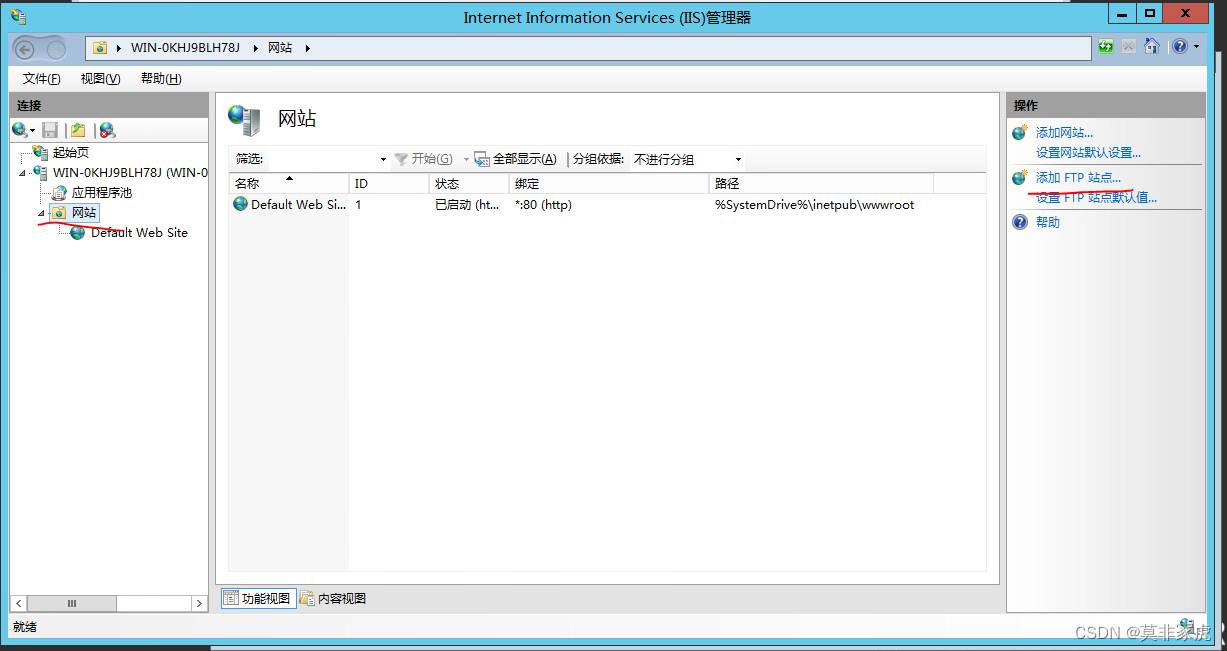The height and width of the screenshot is (651, 1227).
Task: Click the Refresh page icon in address bar
Action: 1106,46
